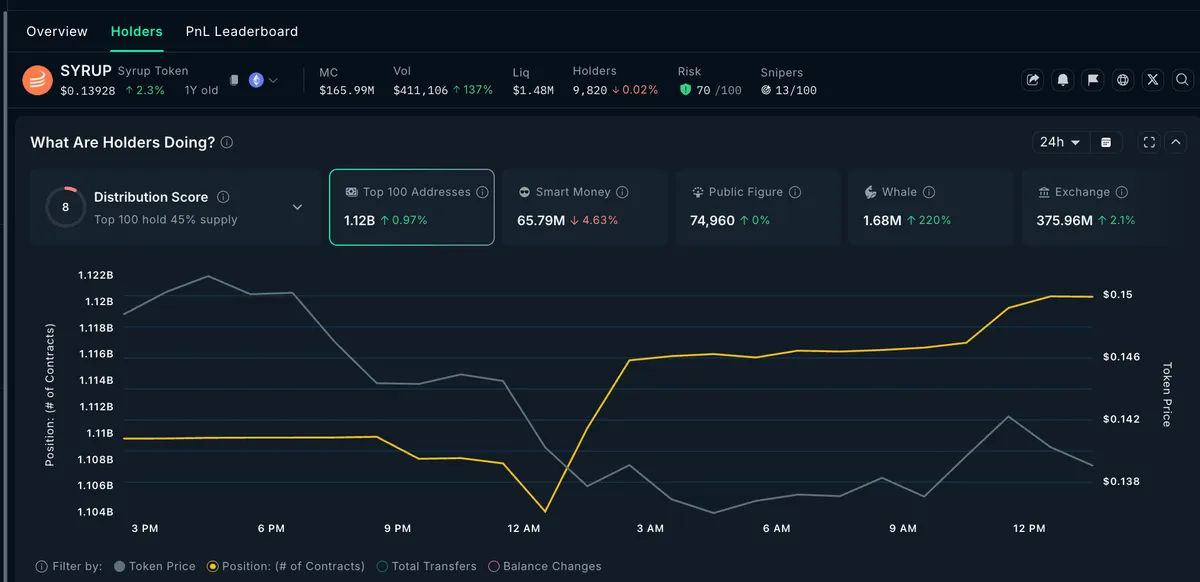Select the Smart Money card
Image resolution: width=1200 pixels, height=582 pixels.
(x=583, y=207)
